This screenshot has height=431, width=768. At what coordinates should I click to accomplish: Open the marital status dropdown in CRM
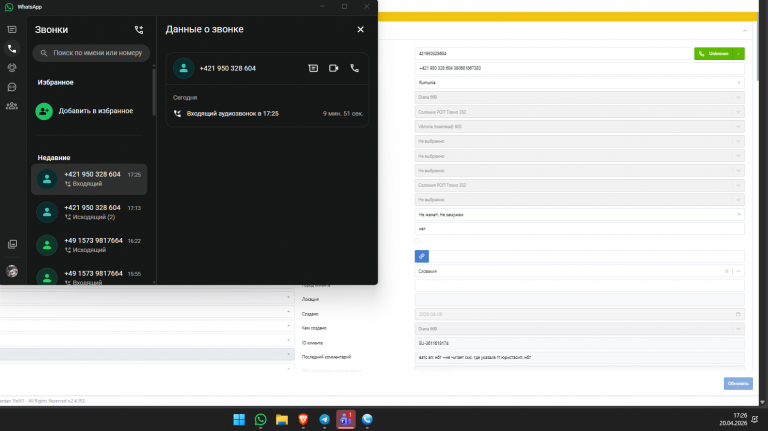[x=579, y=215]
